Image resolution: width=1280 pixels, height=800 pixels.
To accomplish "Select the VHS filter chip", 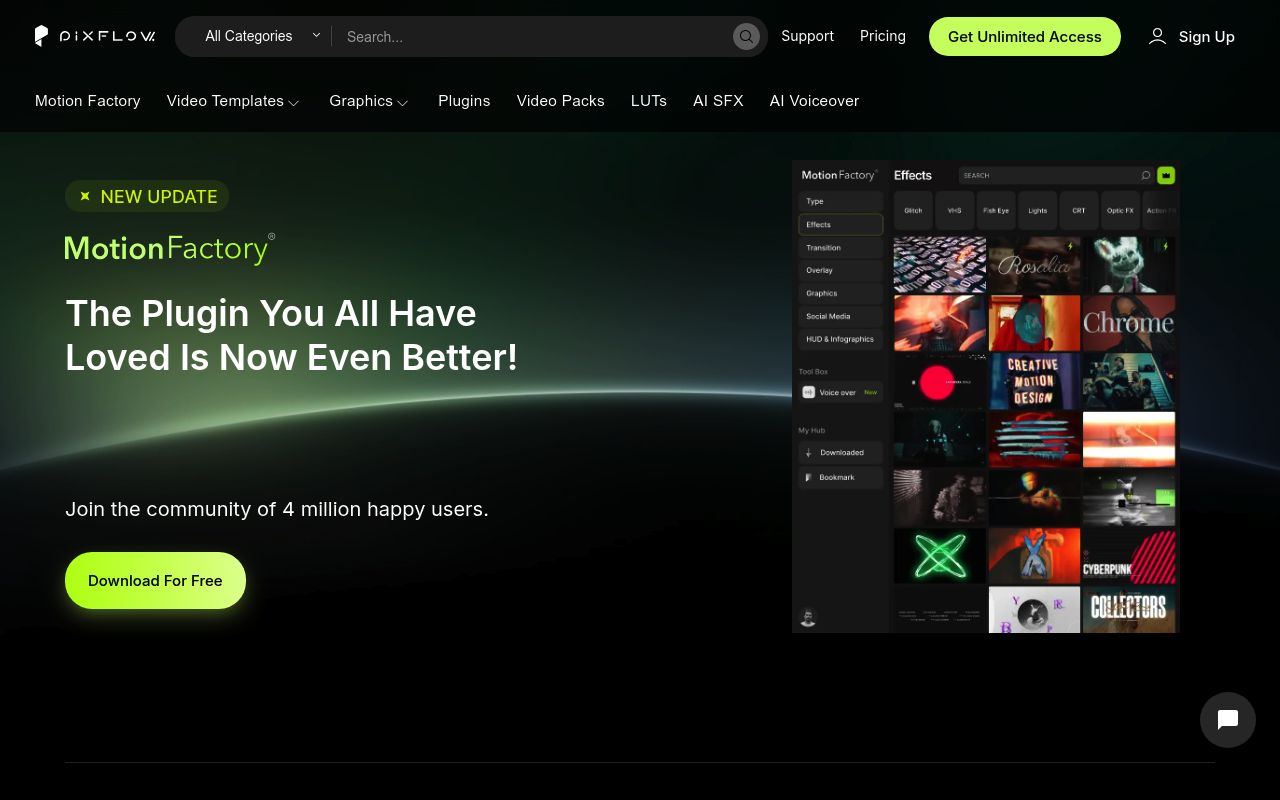I will pos(954,210).
